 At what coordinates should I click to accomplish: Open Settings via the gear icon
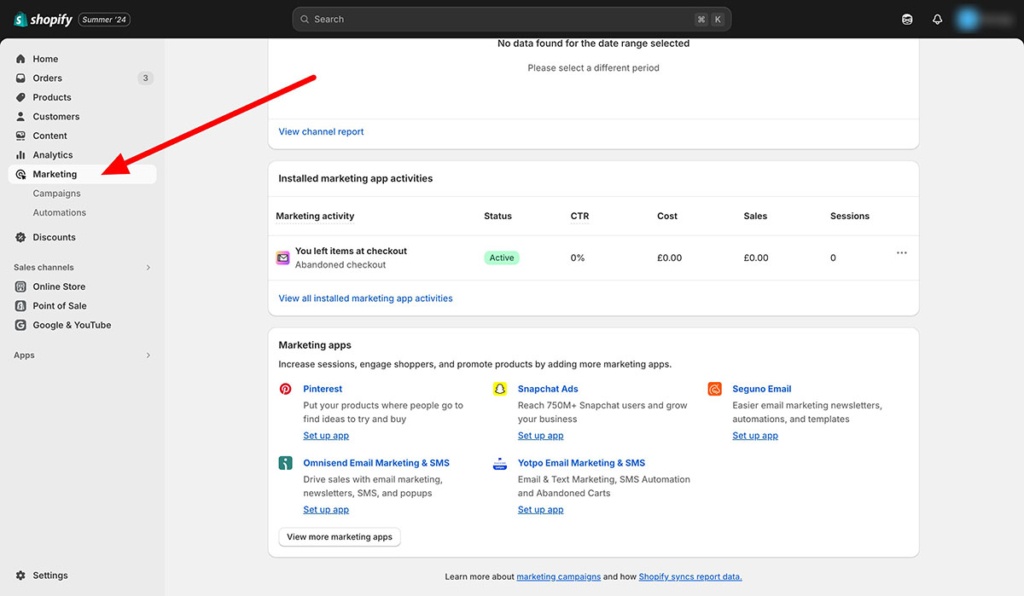click(x=22, y=575)
